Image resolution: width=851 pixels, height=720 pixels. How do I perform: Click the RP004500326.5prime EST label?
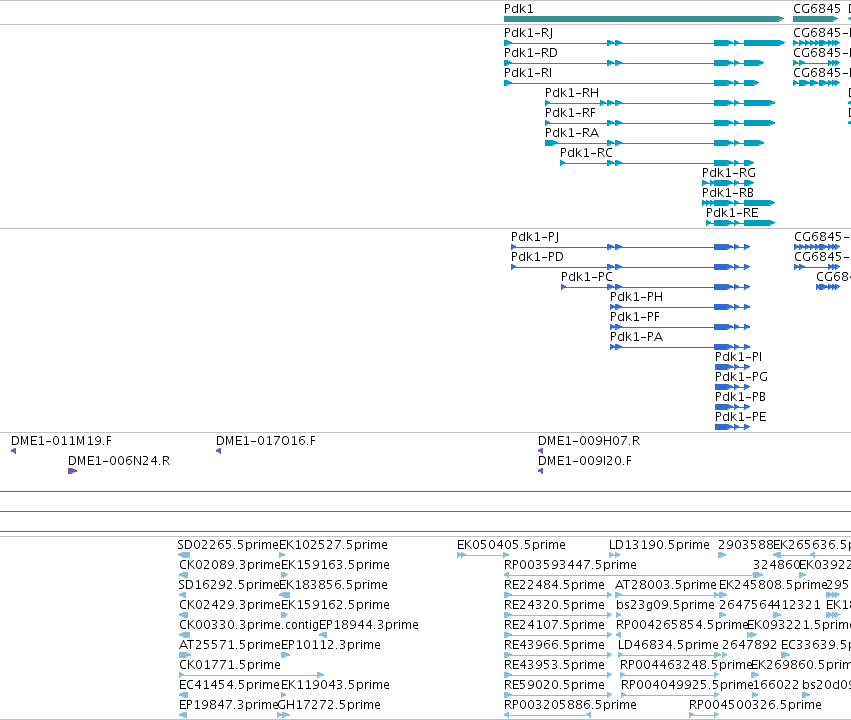click(x=755, y=705)
